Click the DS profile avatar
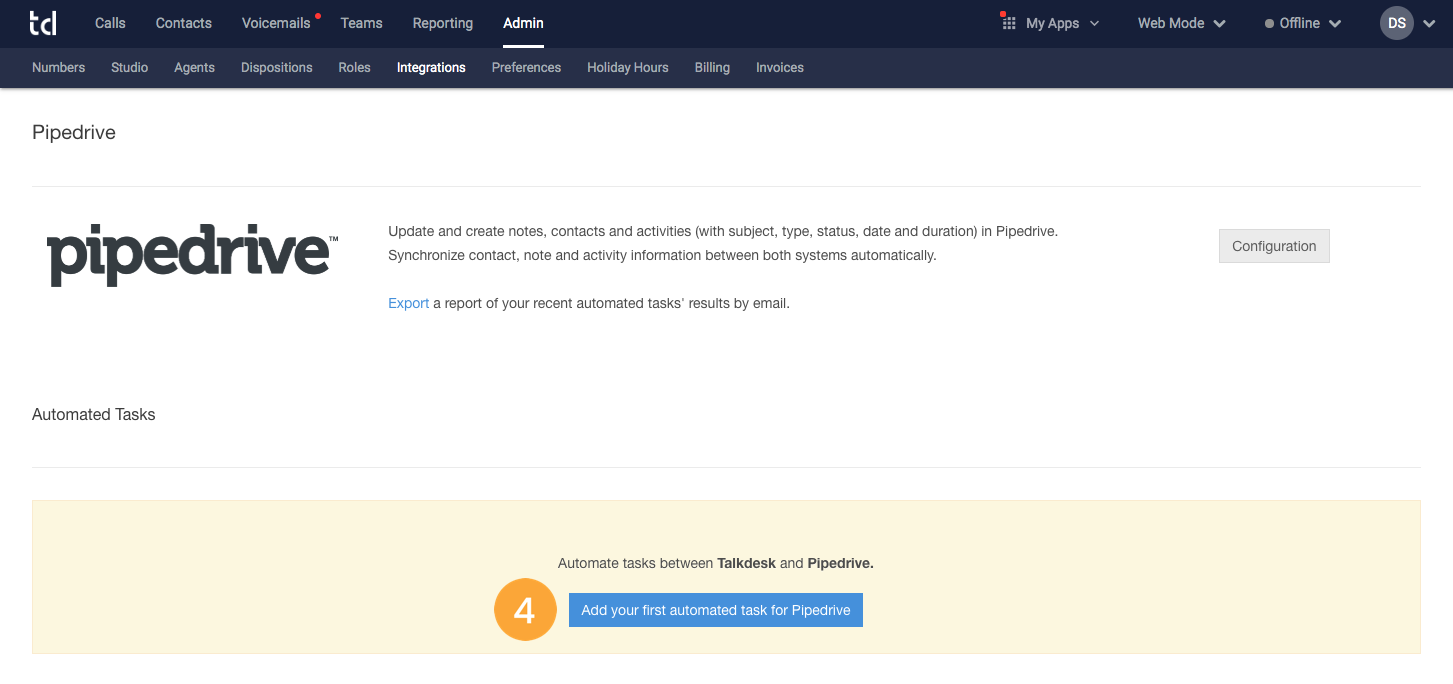 pyautogui.click(x=1396, y=23)
